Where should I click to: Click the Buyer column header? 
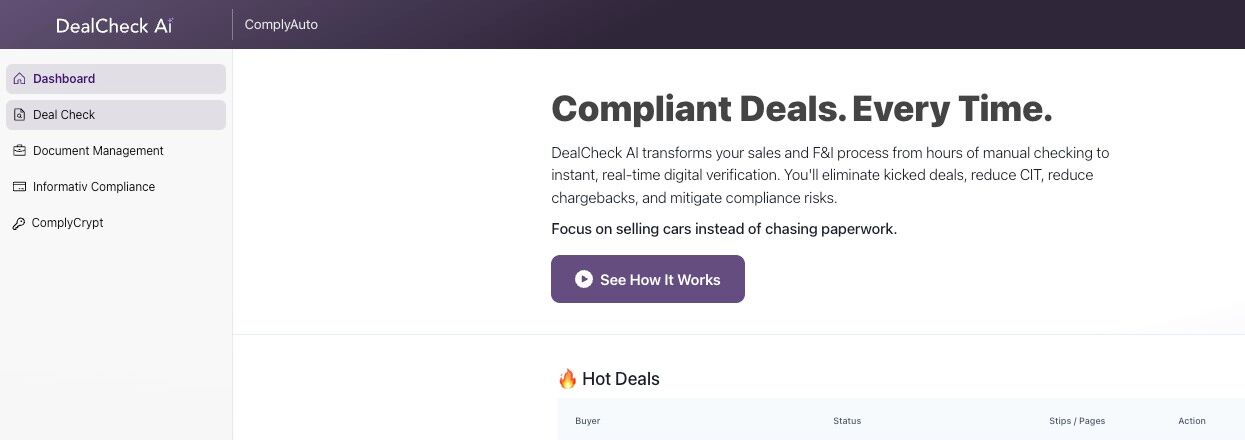click(x=587, y=421)
